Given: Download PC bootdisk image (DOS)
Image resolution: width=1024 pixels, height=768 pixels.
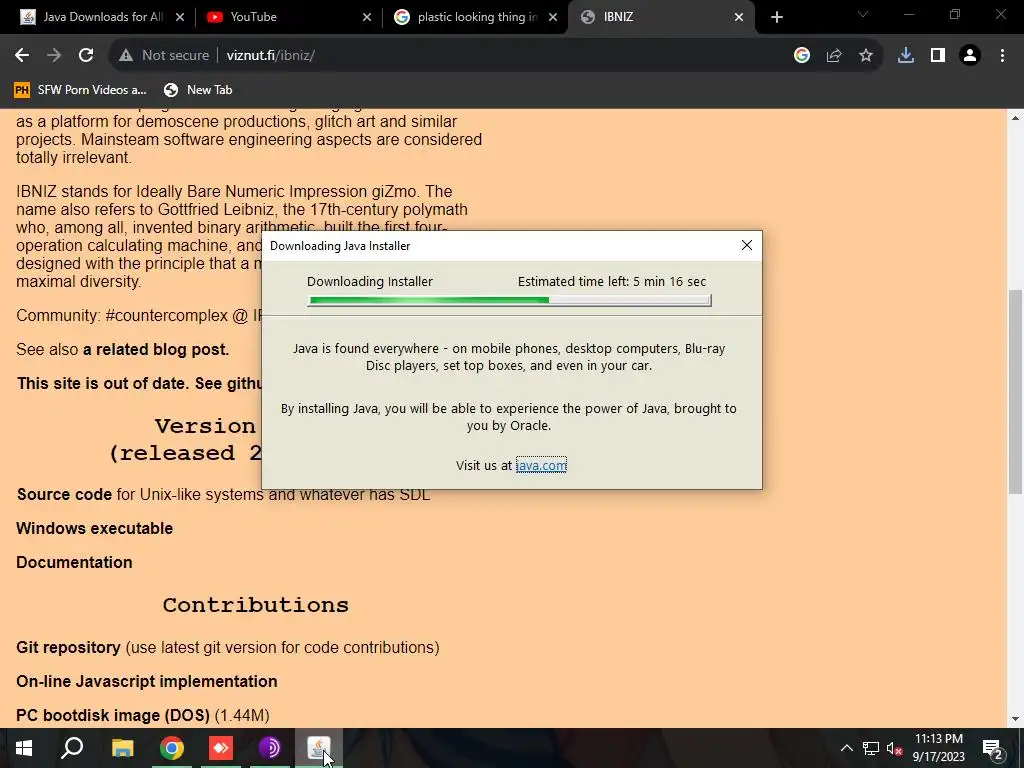Looking at the screenshot, I should [x=113, y=715].
